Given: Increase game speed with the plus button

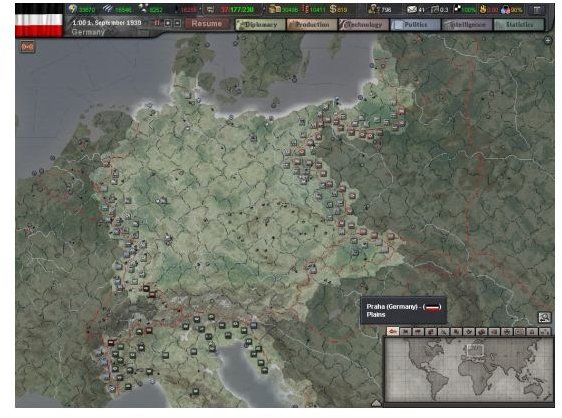Looking at the screenshot, I should (x=168, y=23).
